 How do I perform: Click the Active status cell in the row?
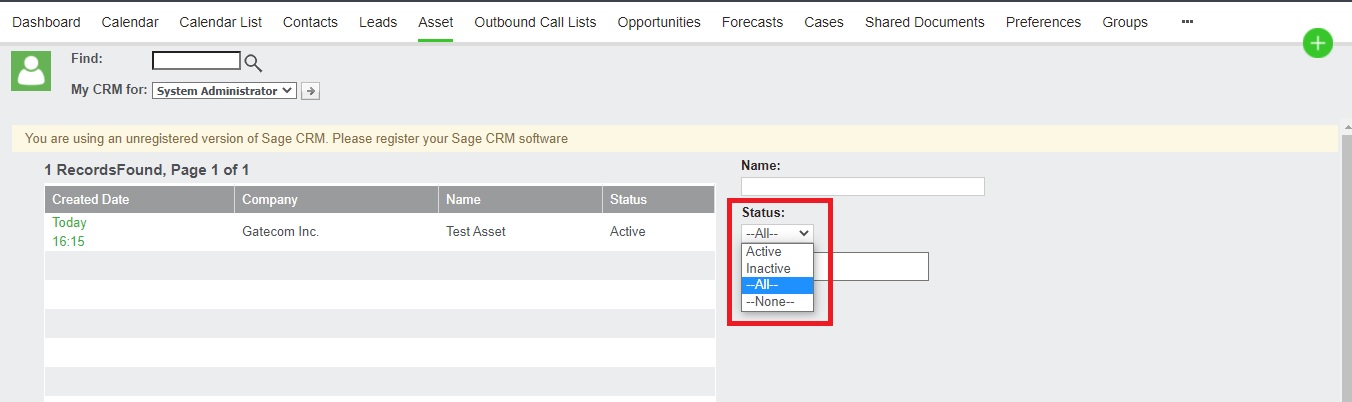click(628, 232)
